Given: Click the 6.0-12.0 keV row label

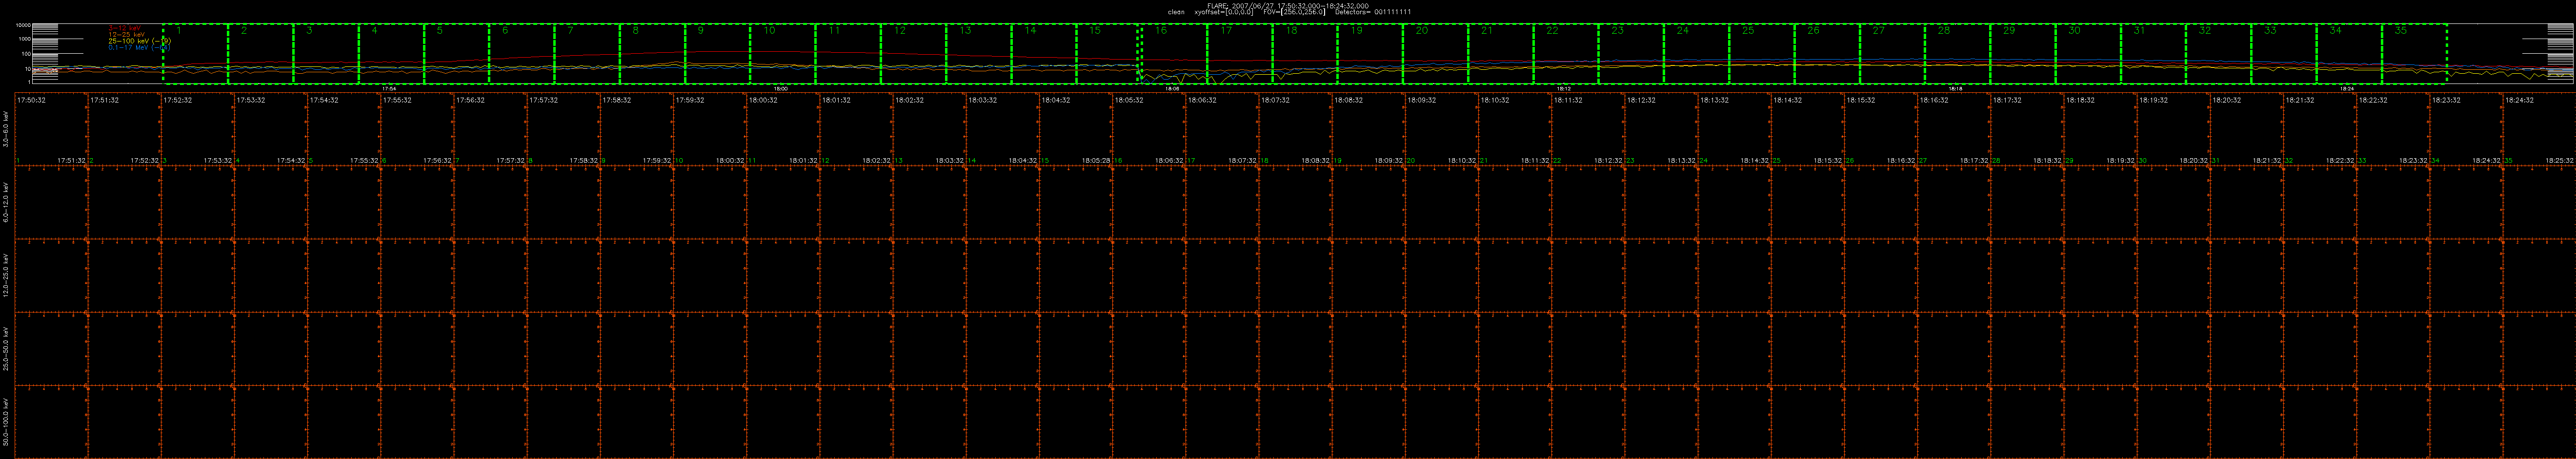Looking at the screenshot, I should 6,203.
